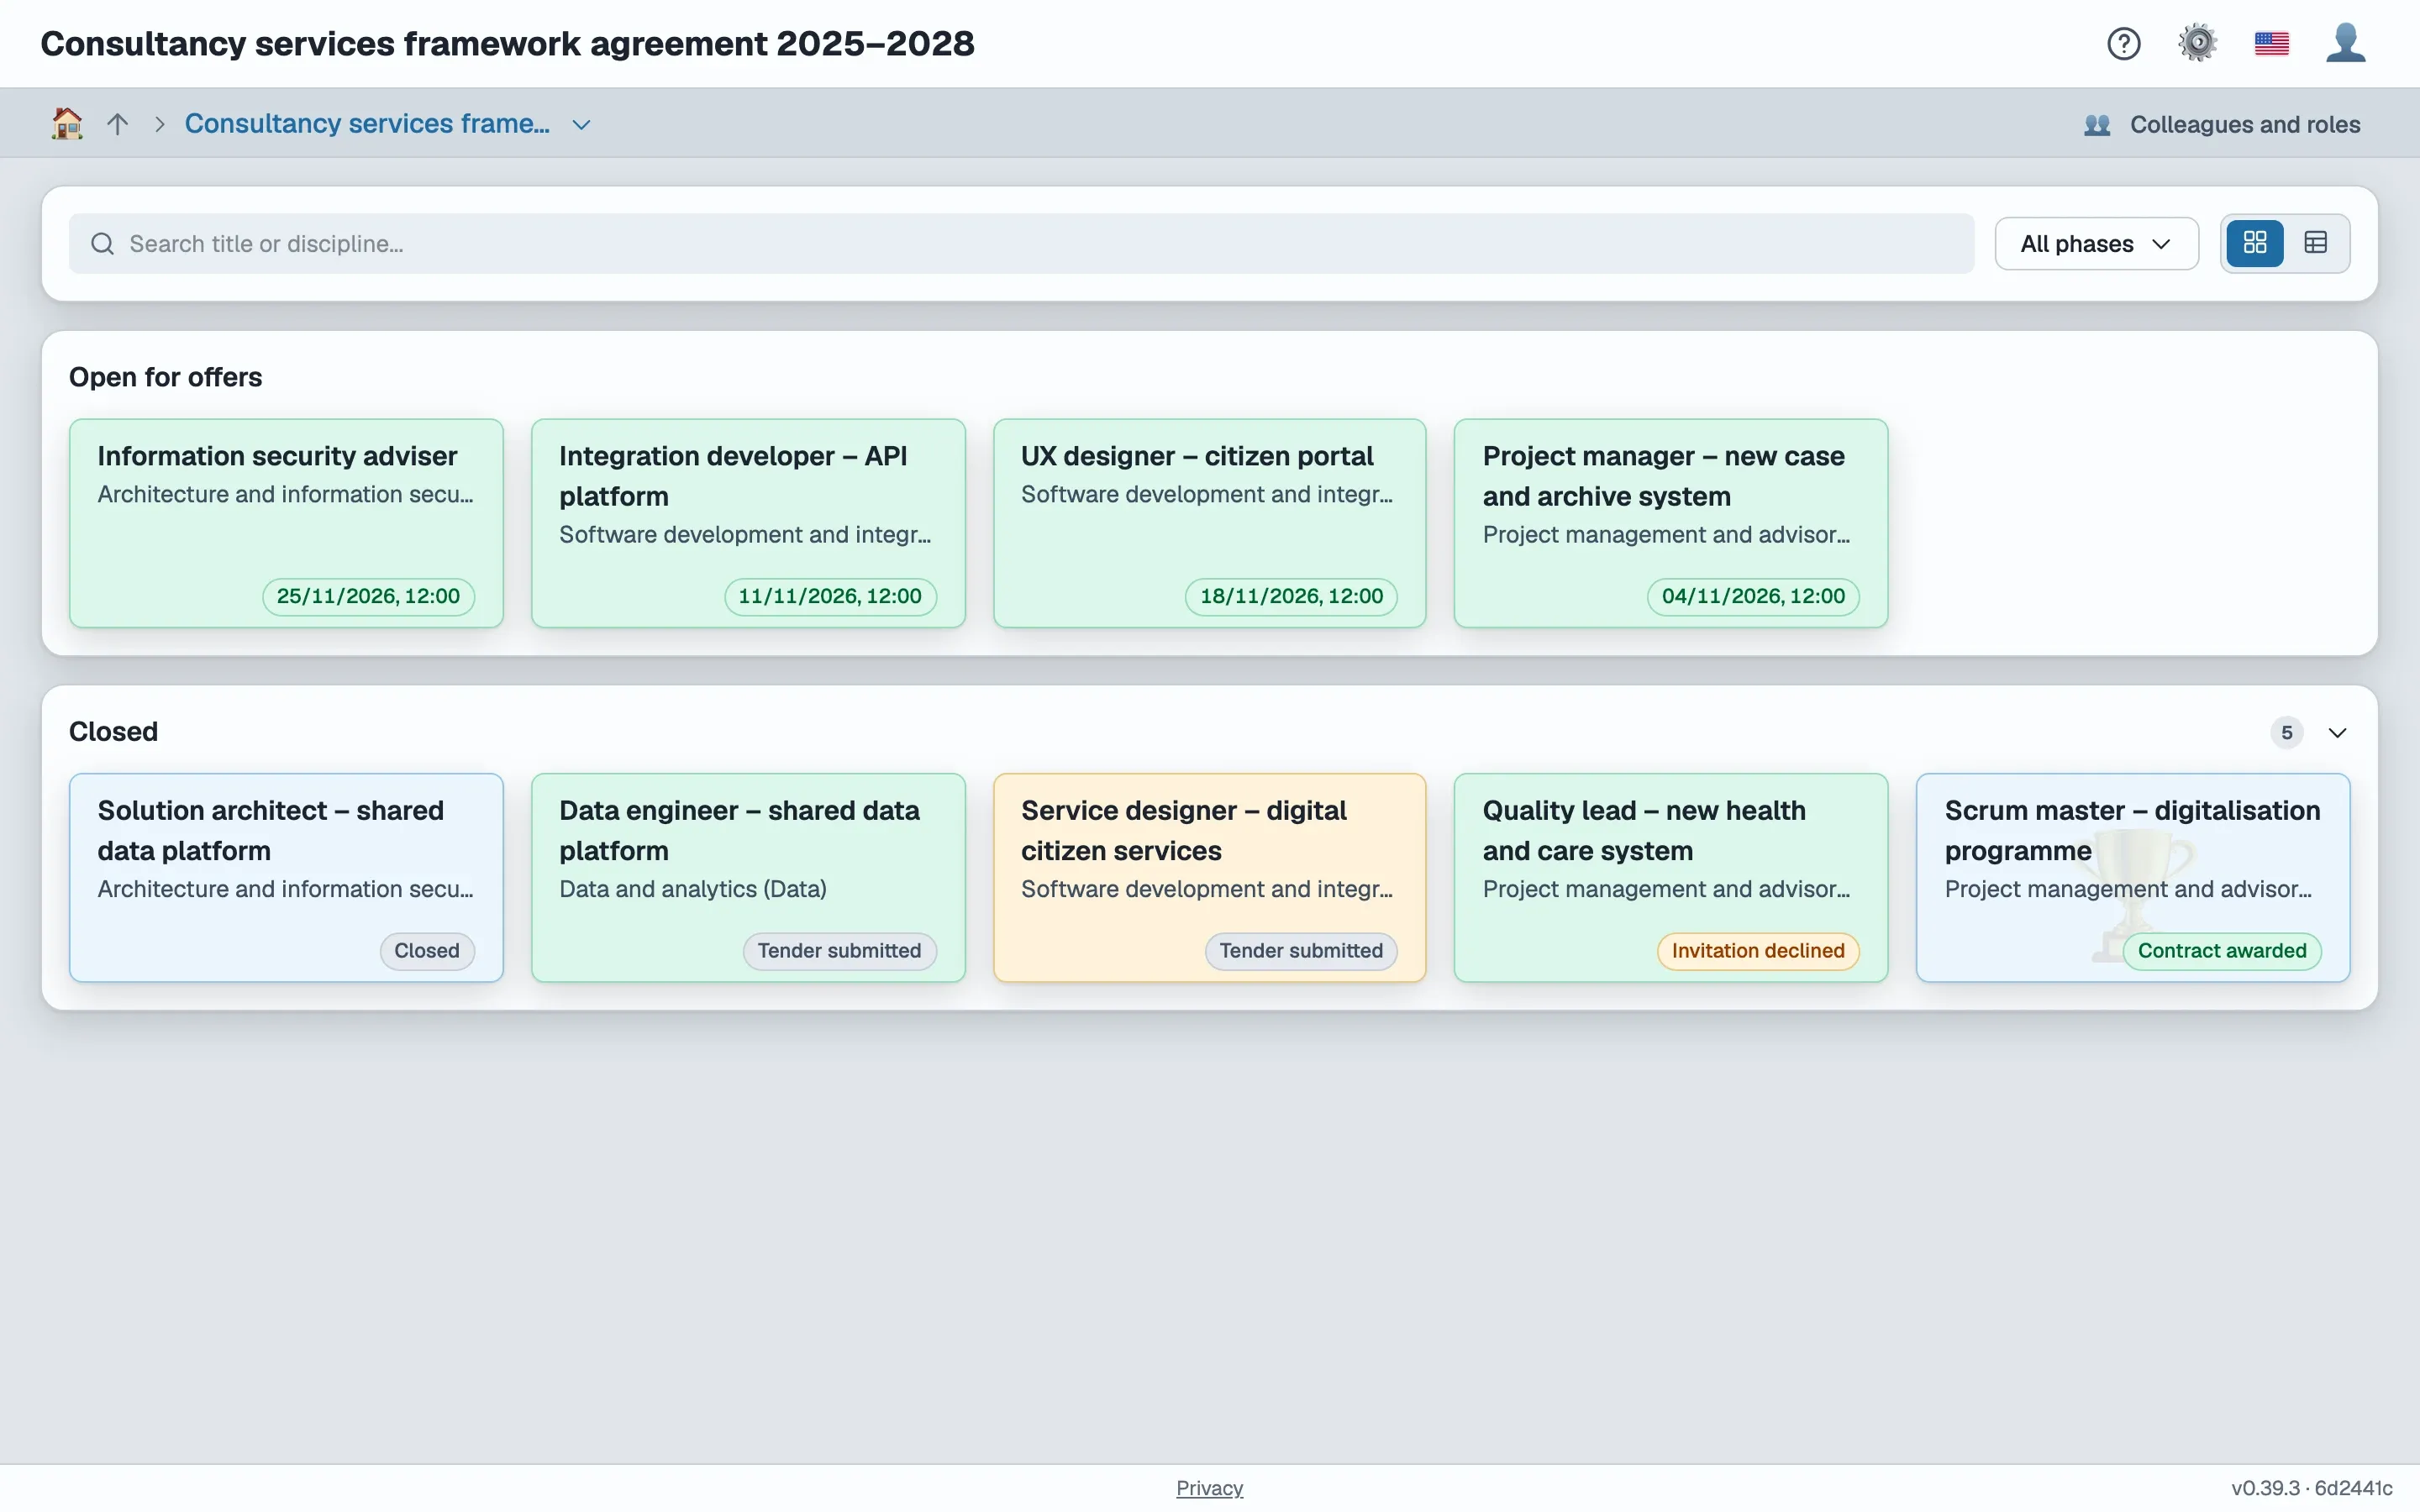
Task: Open settings gear icon
Action: (2197, 44)
